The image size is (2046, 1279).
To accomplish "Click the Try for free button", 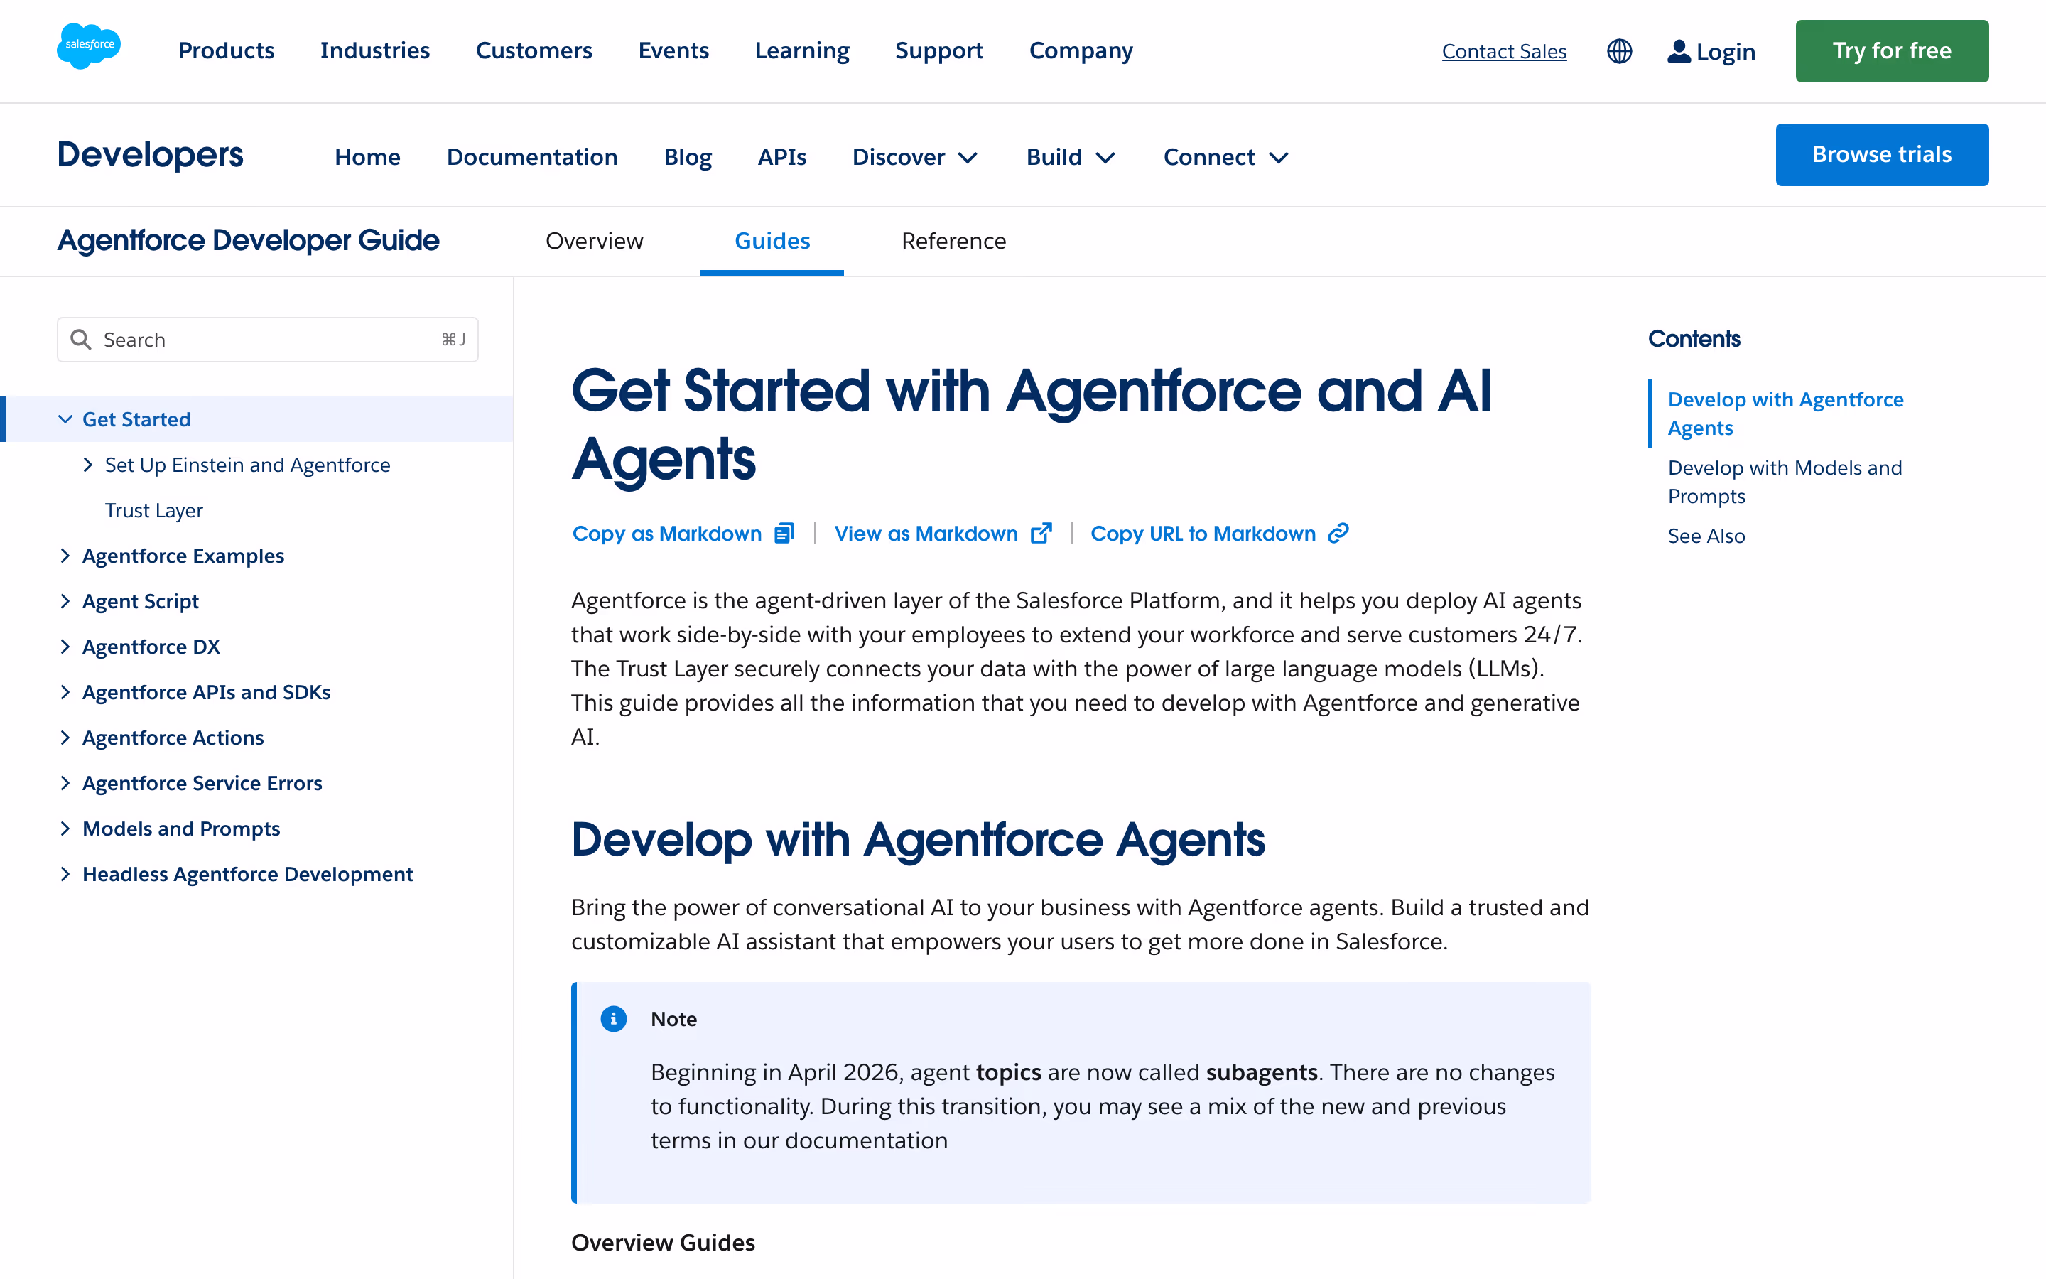I will 1892,51.
